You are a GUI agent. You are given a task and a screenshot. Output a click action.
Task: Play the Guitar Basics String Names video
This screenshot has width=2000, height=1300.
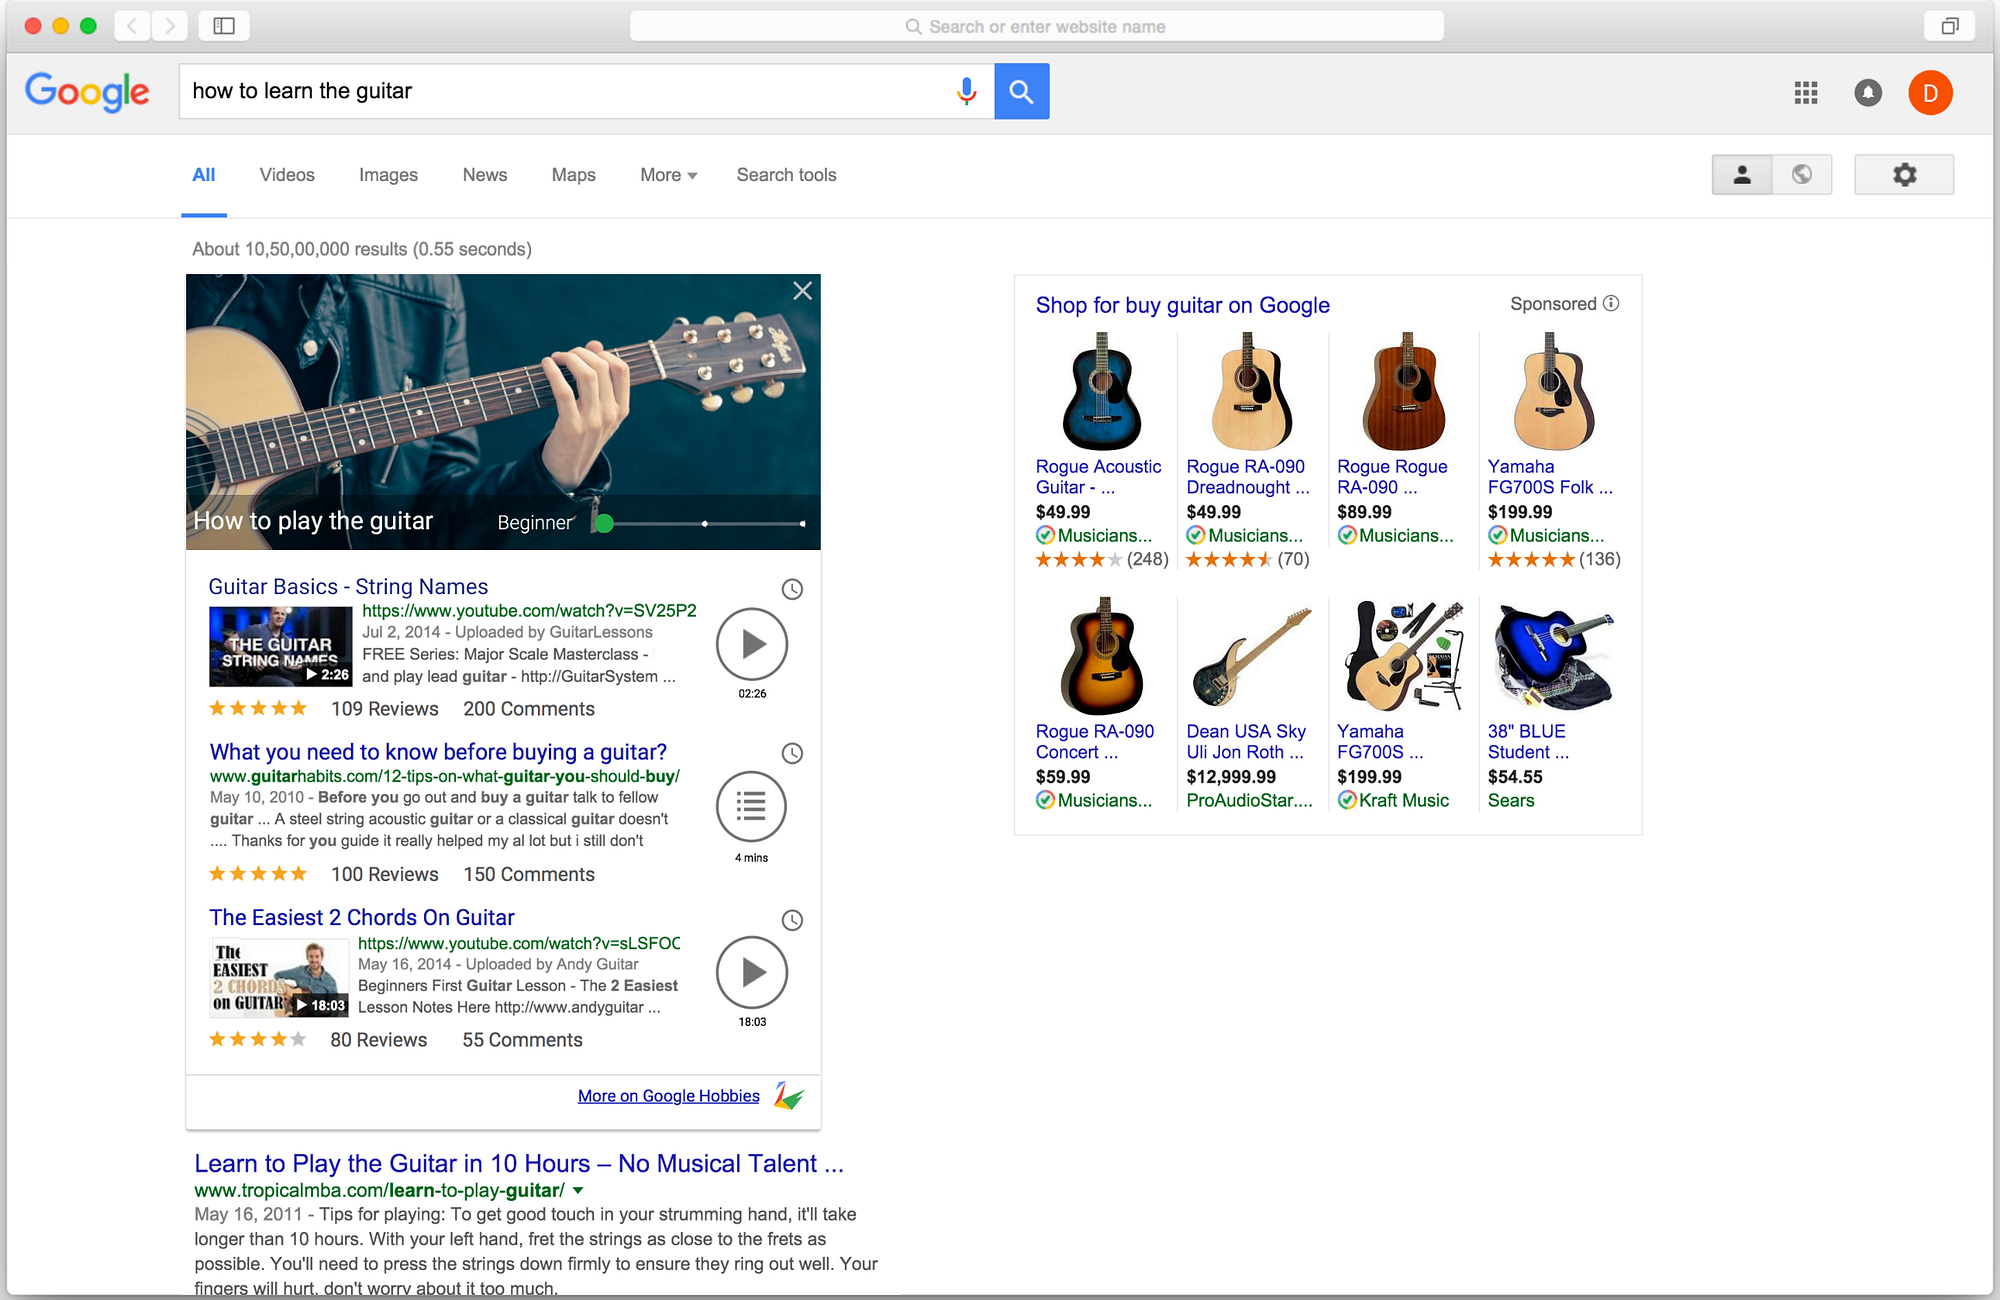coord(752,644)
